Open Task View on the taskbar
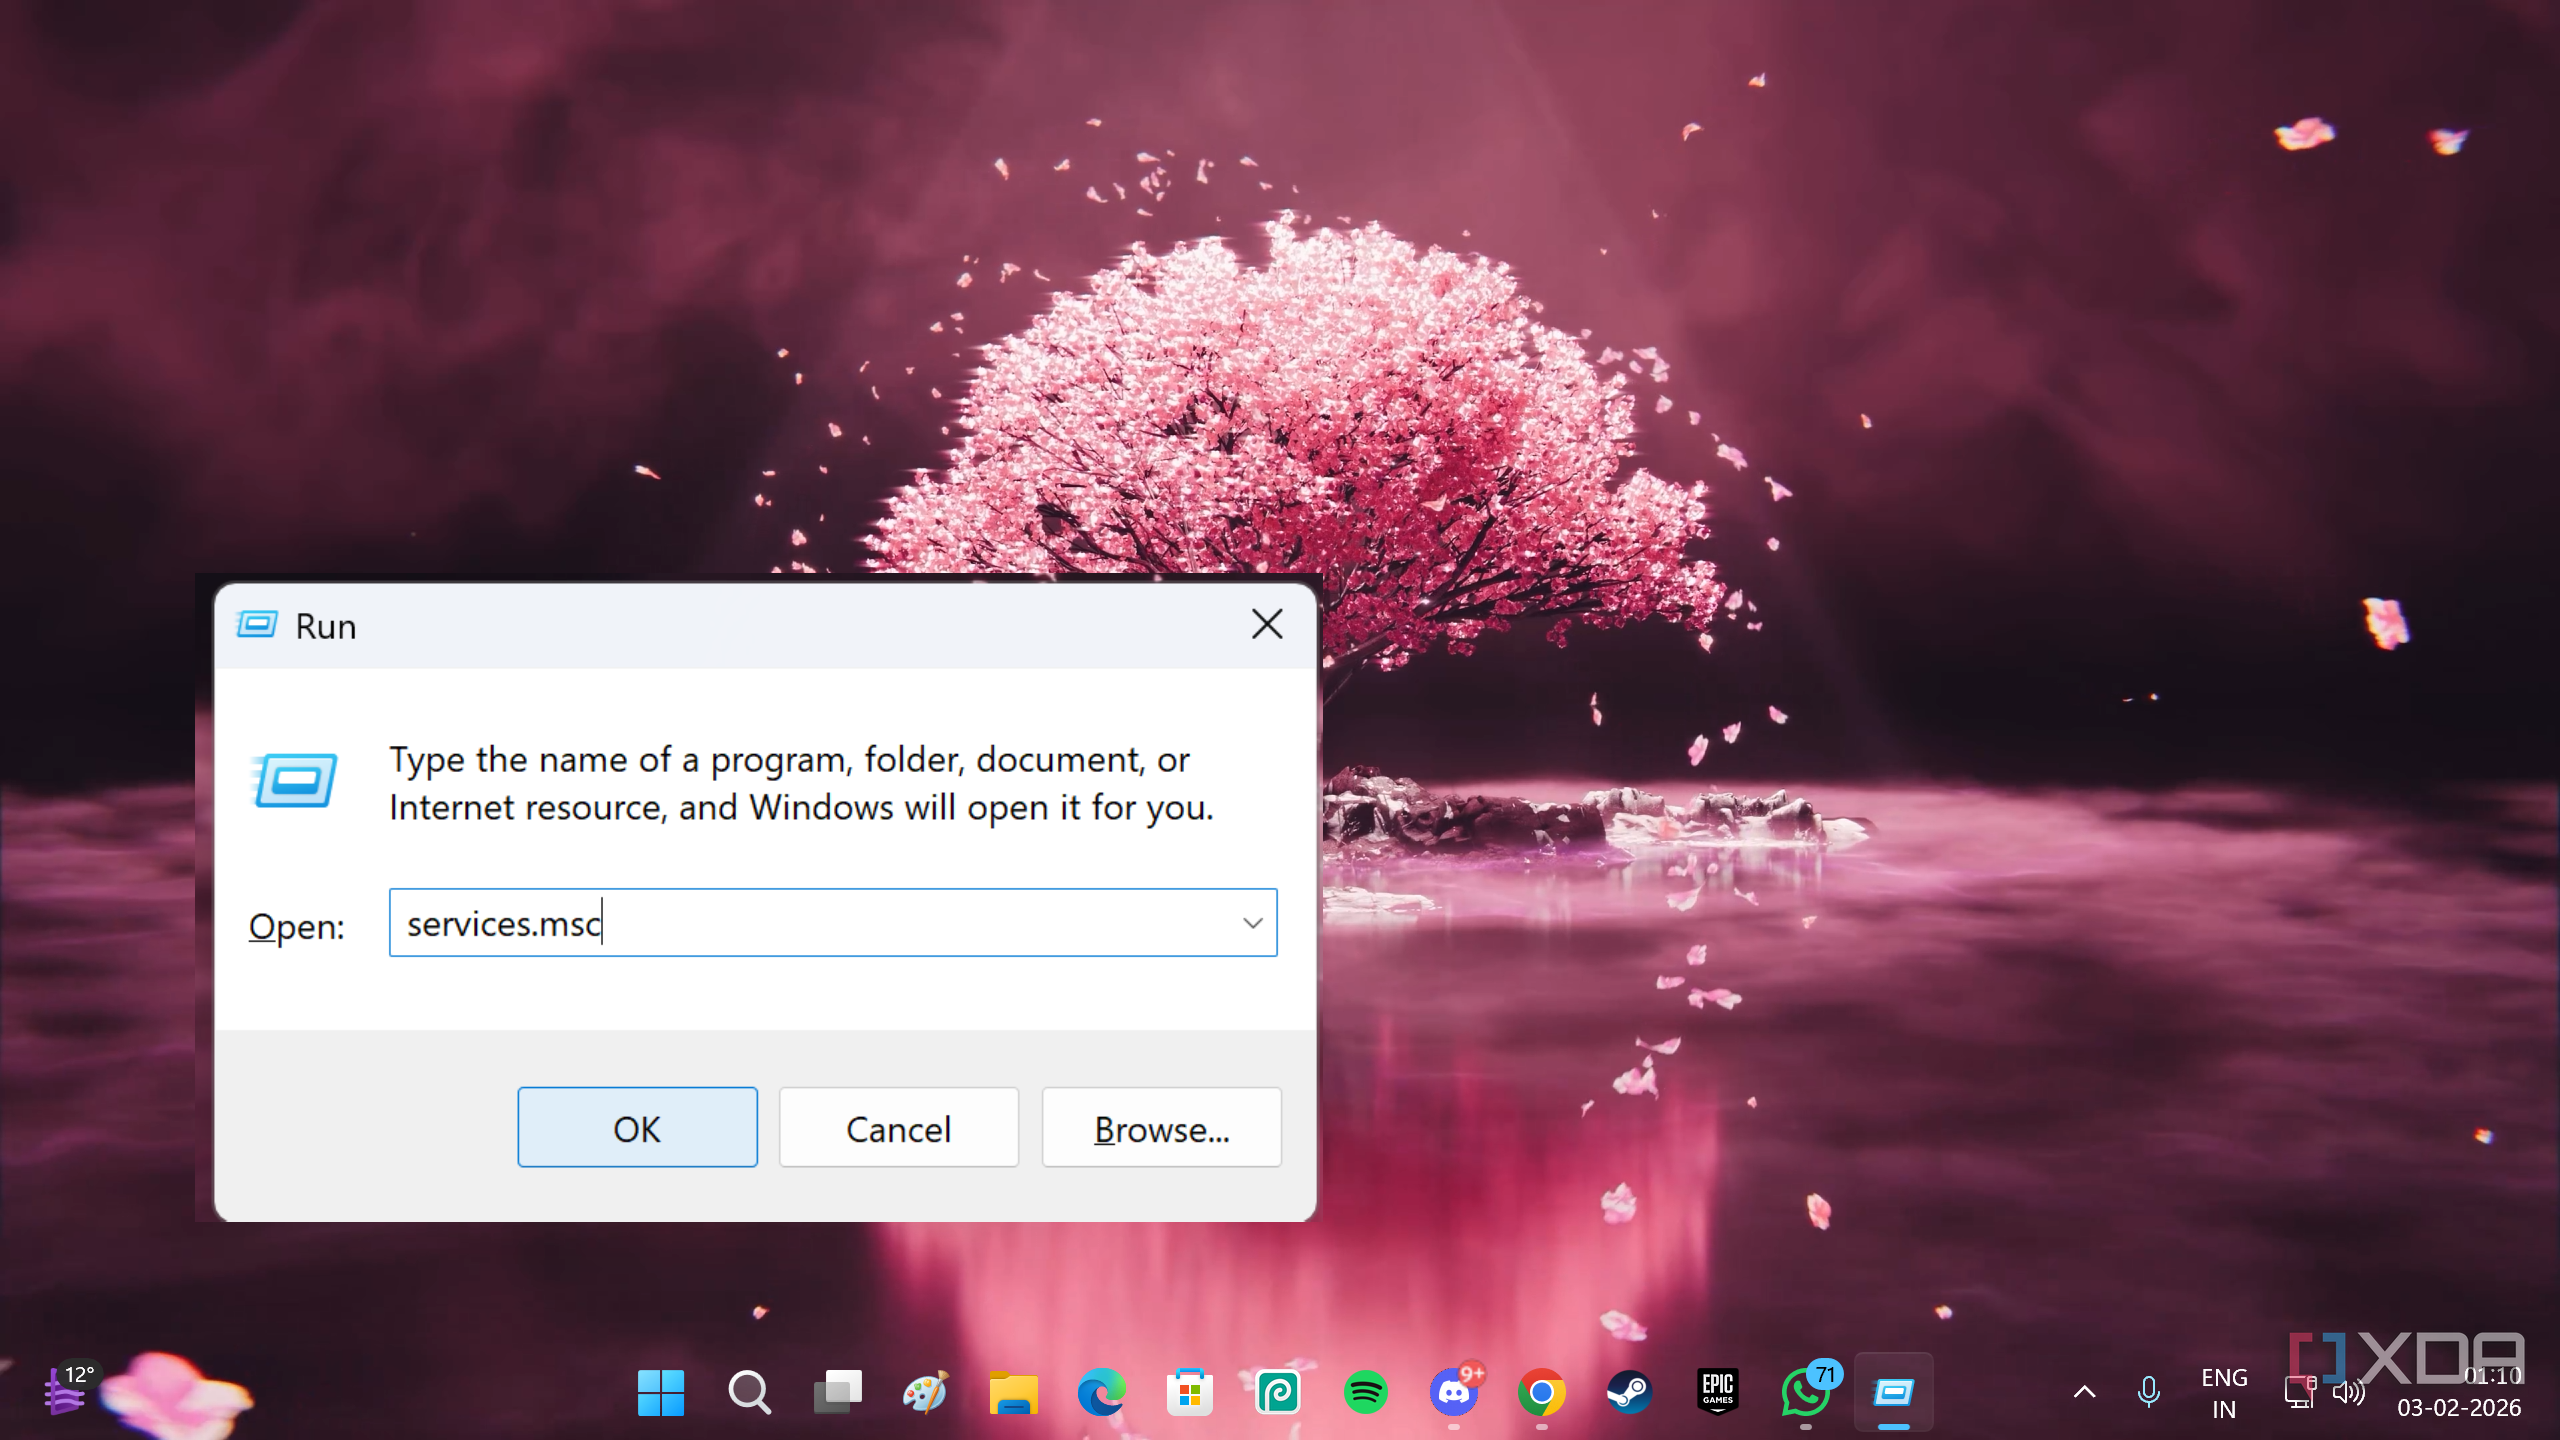 (x=837, y=1392)
